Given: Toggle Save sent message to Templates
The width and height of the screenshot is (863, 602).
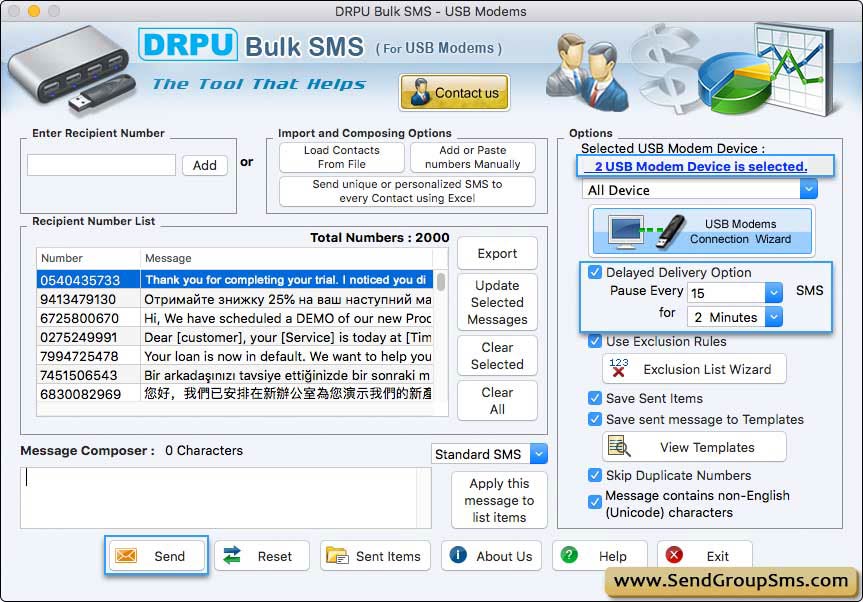Looking at the screenshot, I should (x=594, y=419).
